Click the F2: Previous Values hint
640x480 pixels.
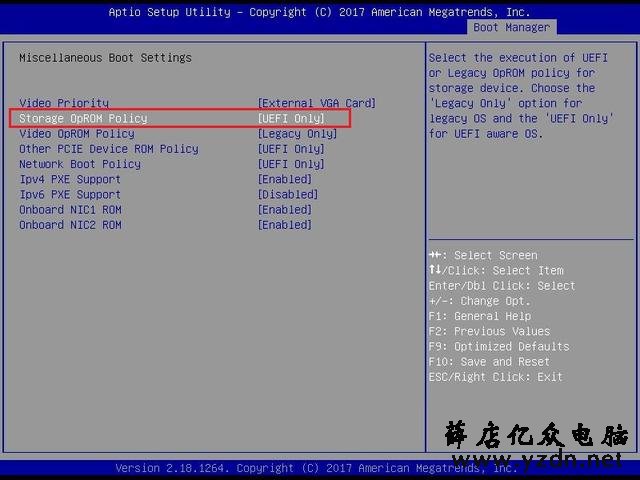click(489, 331)
